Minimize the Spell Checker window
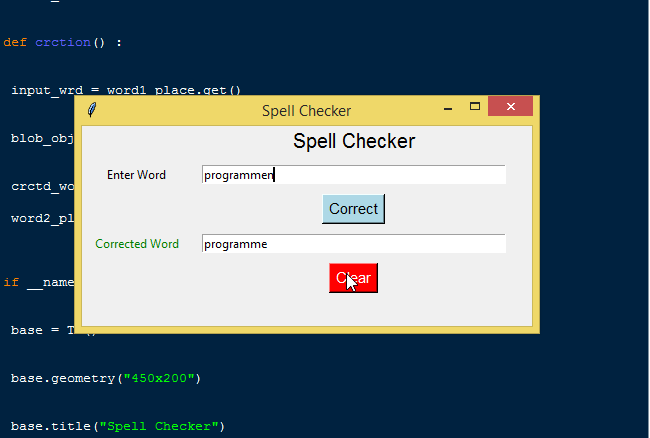Viewport: 650px width, 438px height. click(449, 108)
